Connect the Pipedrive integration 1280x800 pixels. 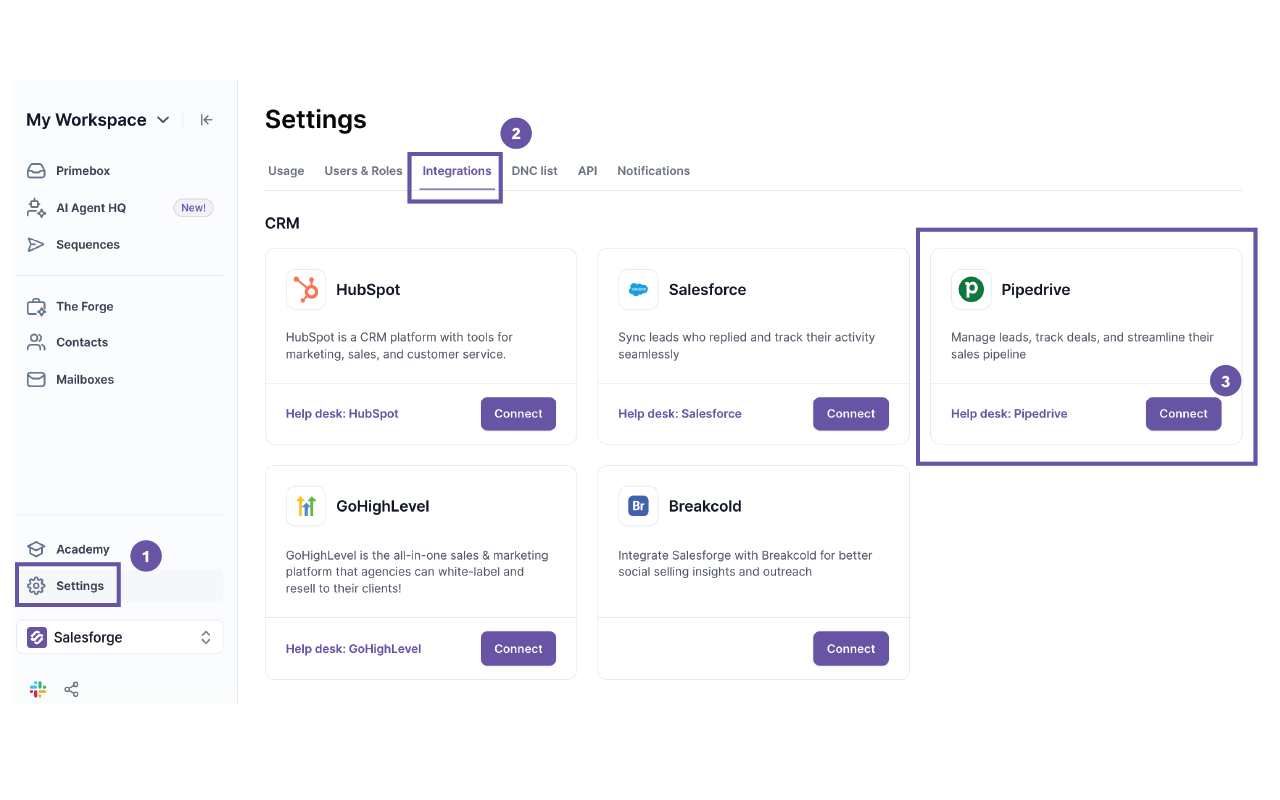coord(1183,414)
